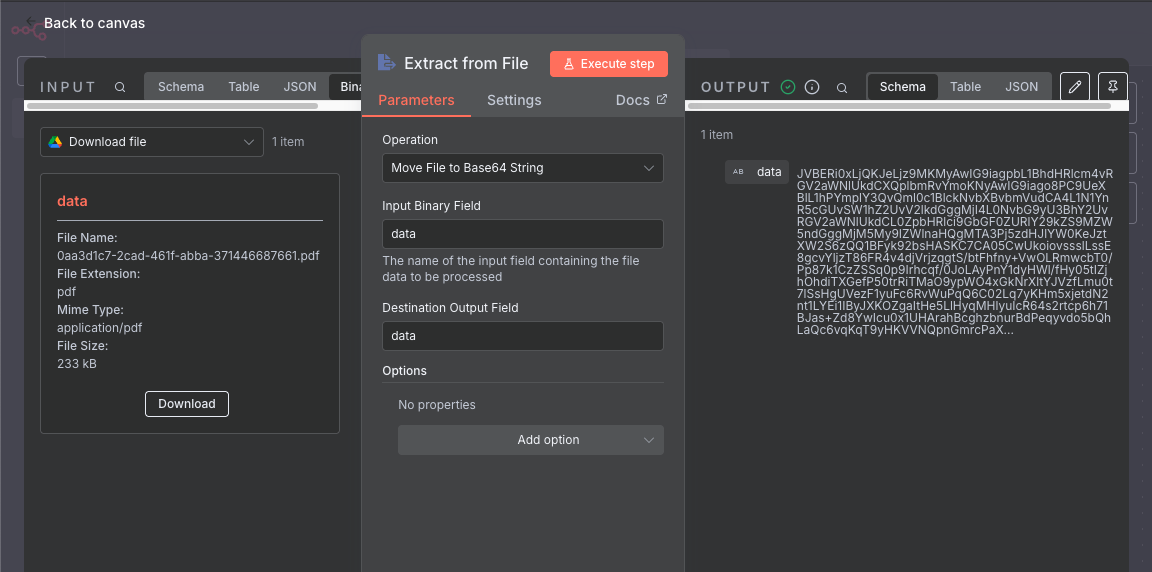The width and height of the screenshot is (1152, 572).
Task: Expand the Add option dropdown
Action: click(x=530, y=440)
